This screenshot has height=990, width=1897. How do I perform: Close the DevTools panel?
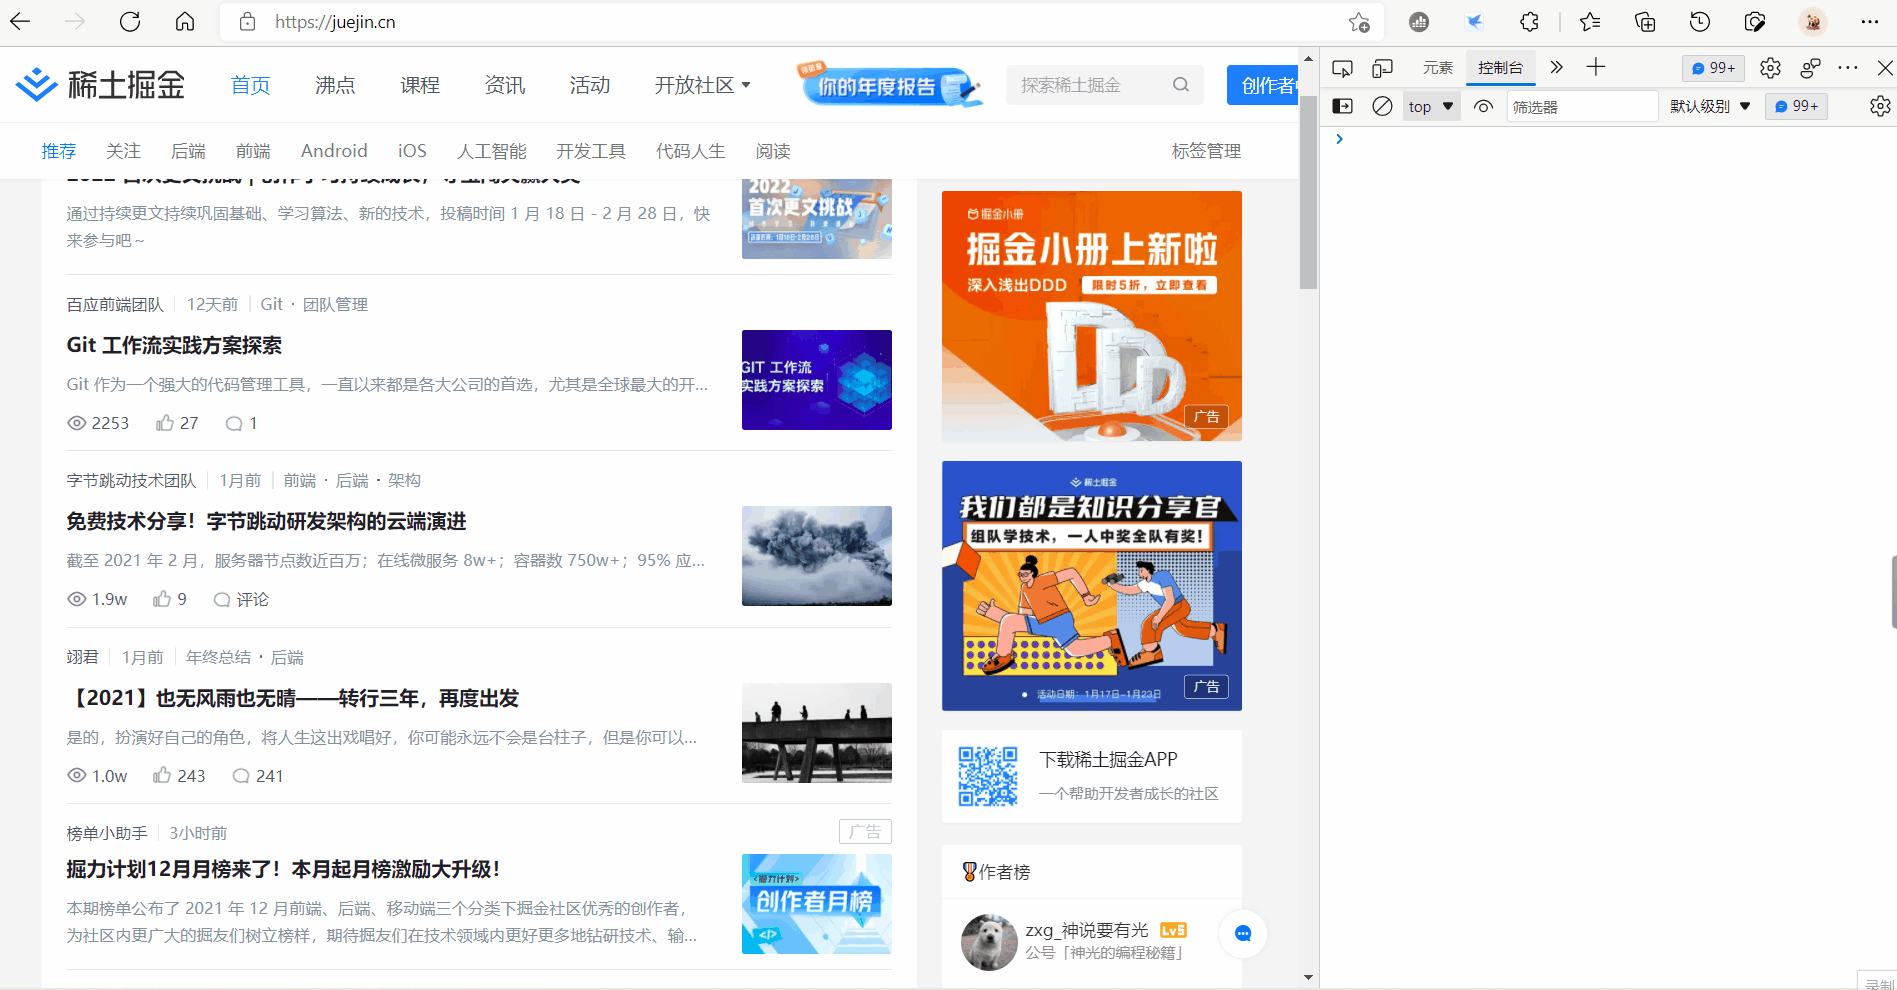1885,68
